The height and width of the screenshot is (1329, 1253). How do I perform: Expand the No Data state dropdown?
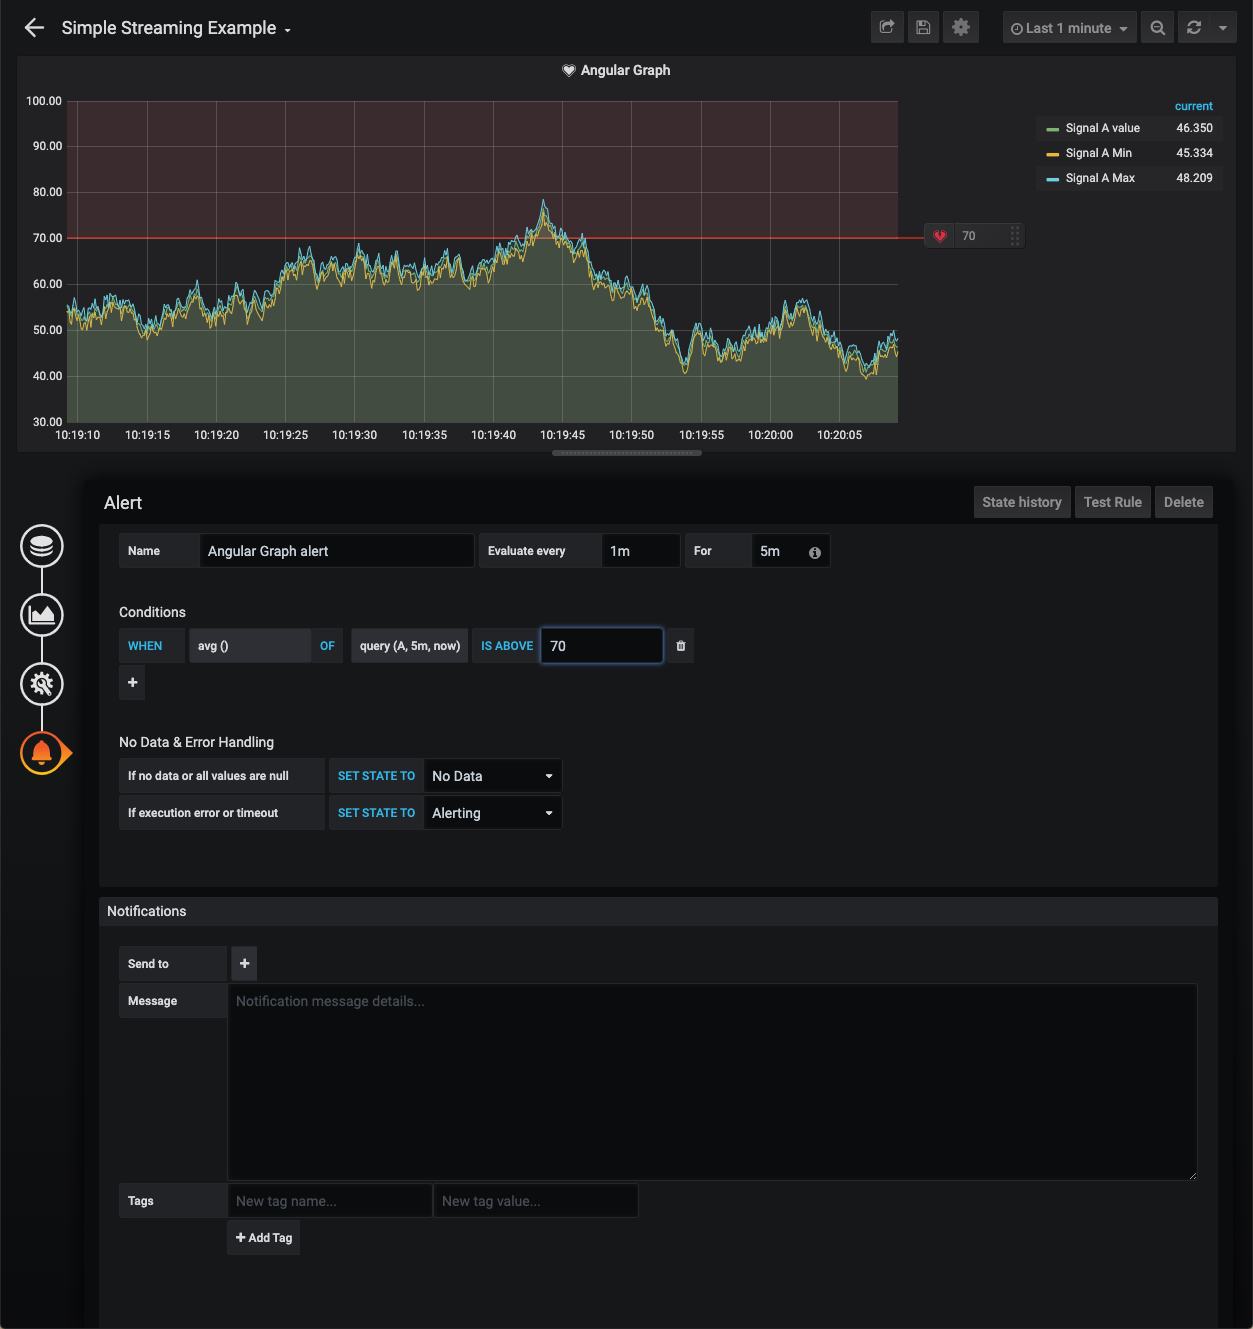492,776
